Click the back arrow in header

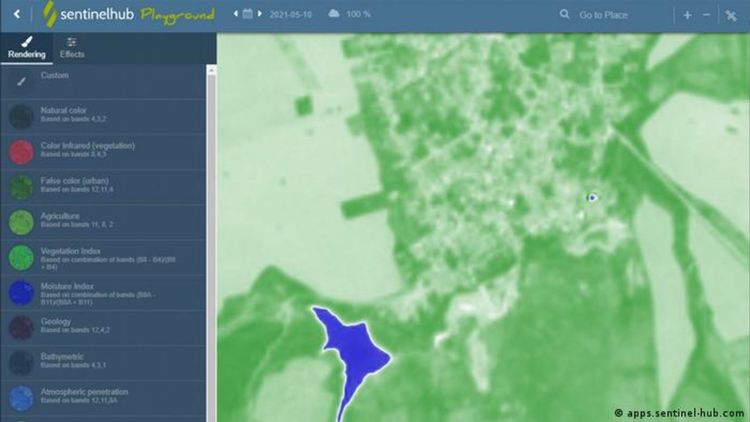pyautogui.click(x=17, y=14)
